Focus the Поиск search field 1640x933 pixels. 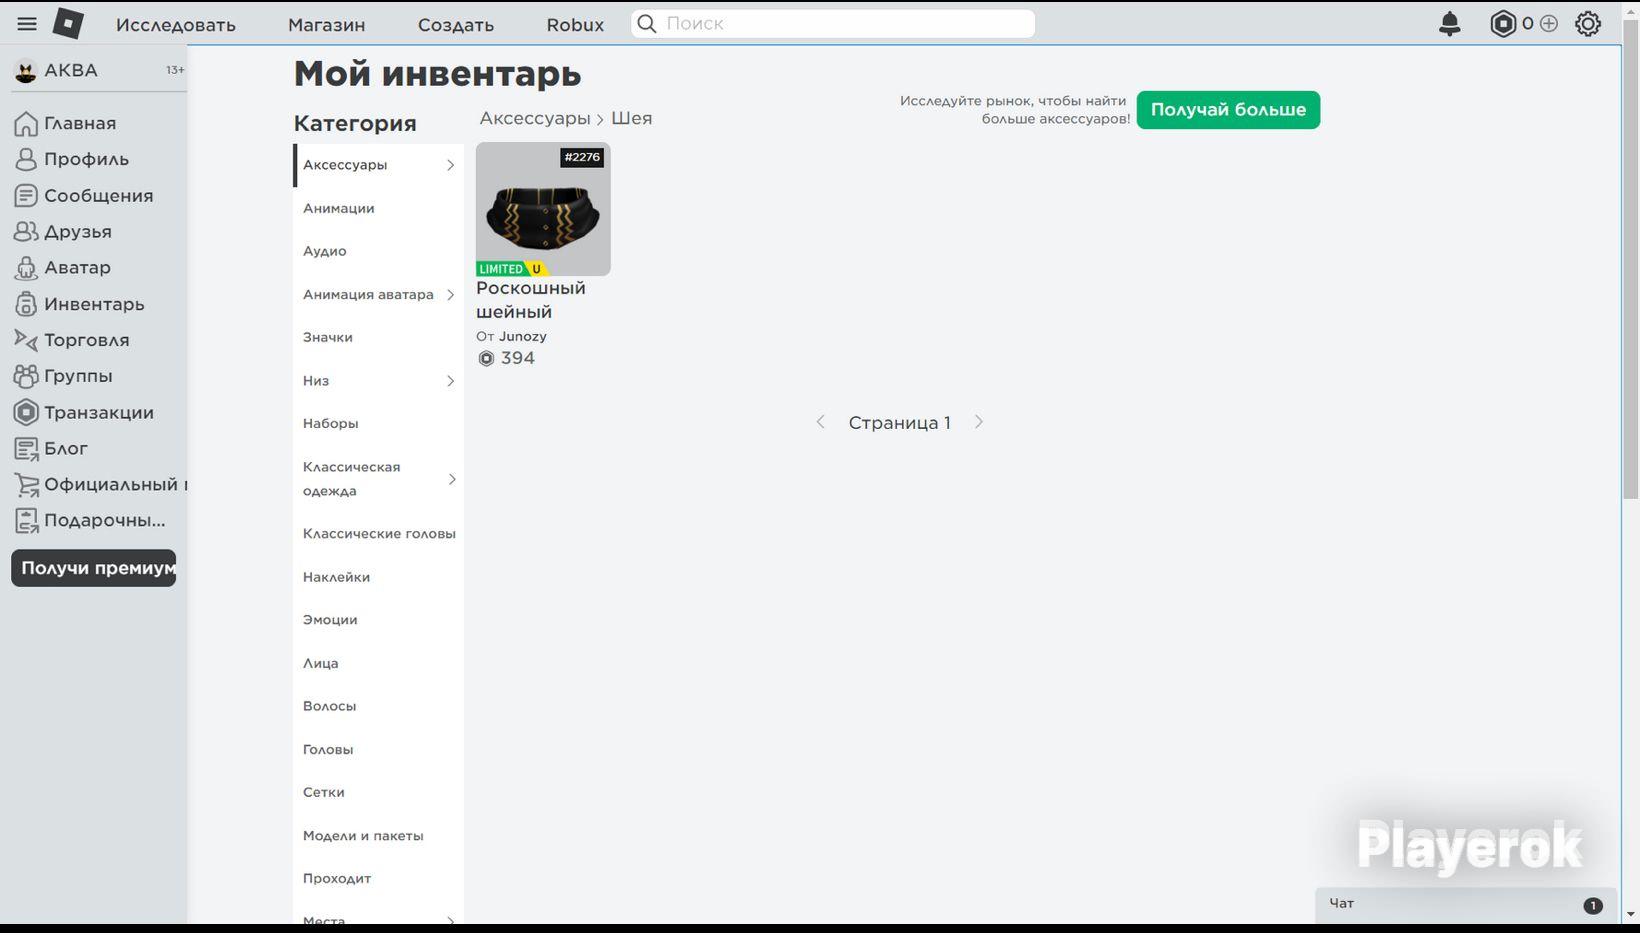pyautogui.click(x=833, y=24)
